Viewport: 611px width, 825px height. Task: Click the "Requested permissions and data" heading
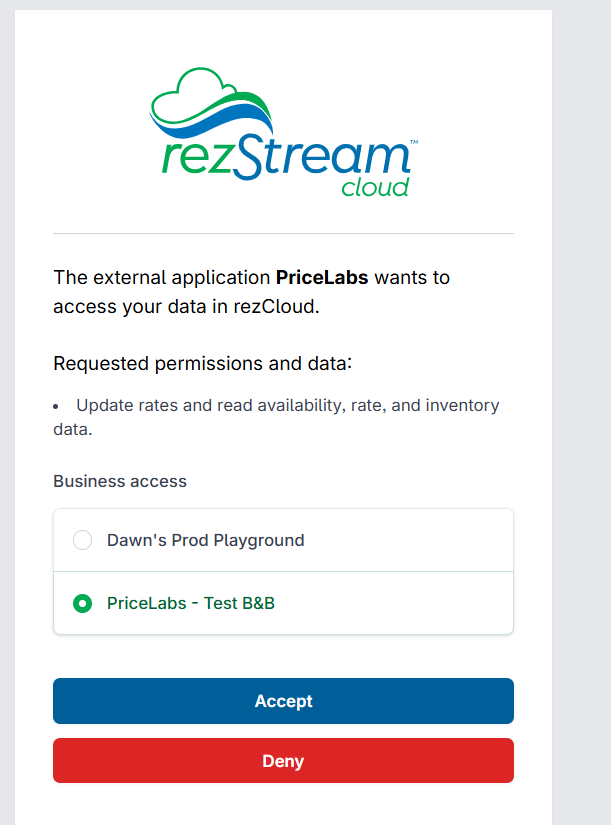click(x=202, y=363)
